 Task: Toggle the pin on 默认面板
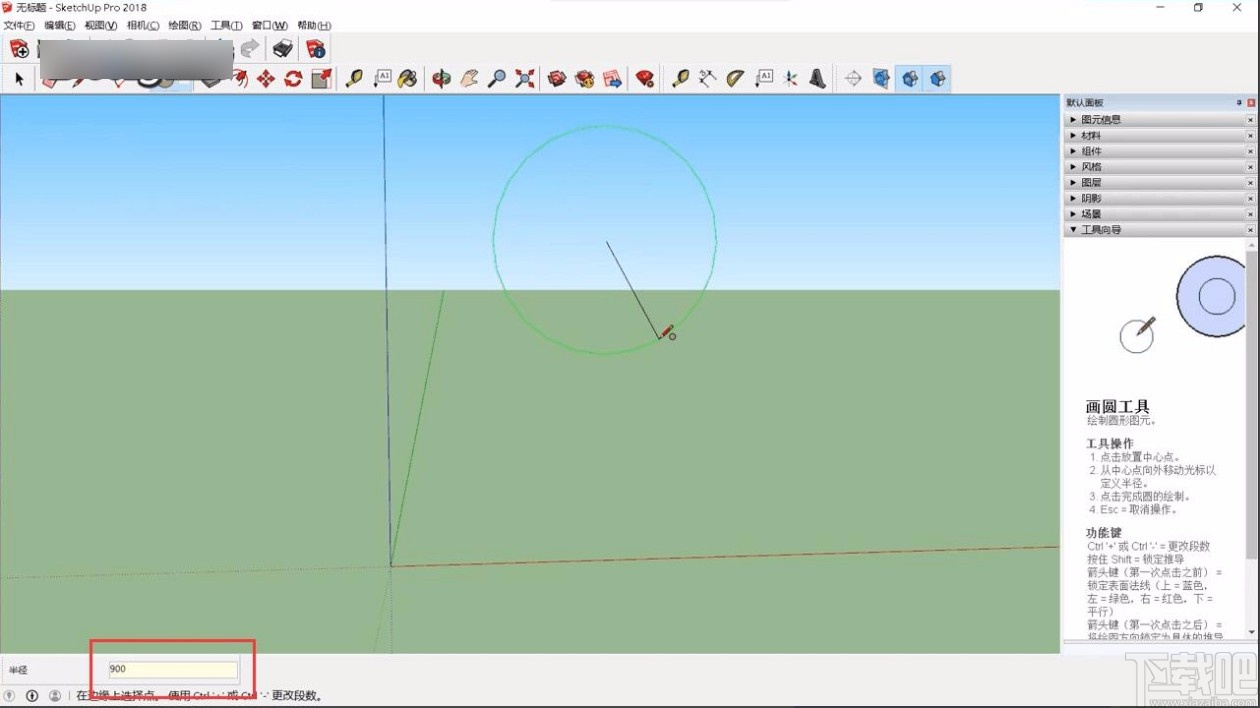point(1240,101)
